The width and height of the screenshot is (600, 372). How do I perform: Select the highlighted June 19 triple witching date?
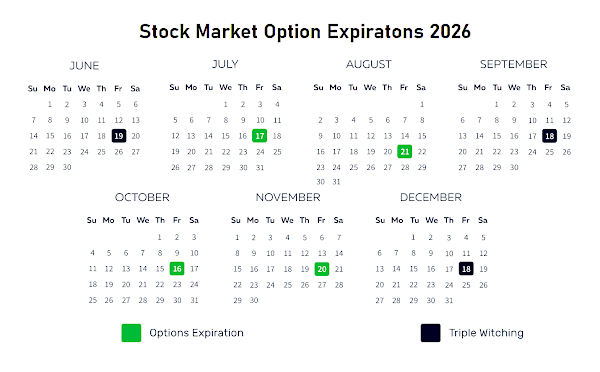119,136
